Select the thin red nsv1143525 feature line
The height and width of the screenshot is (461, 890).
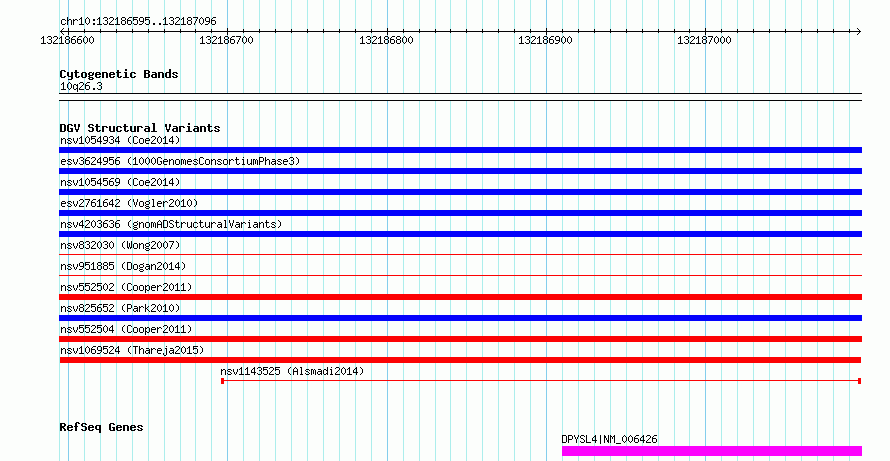(541, 380)
